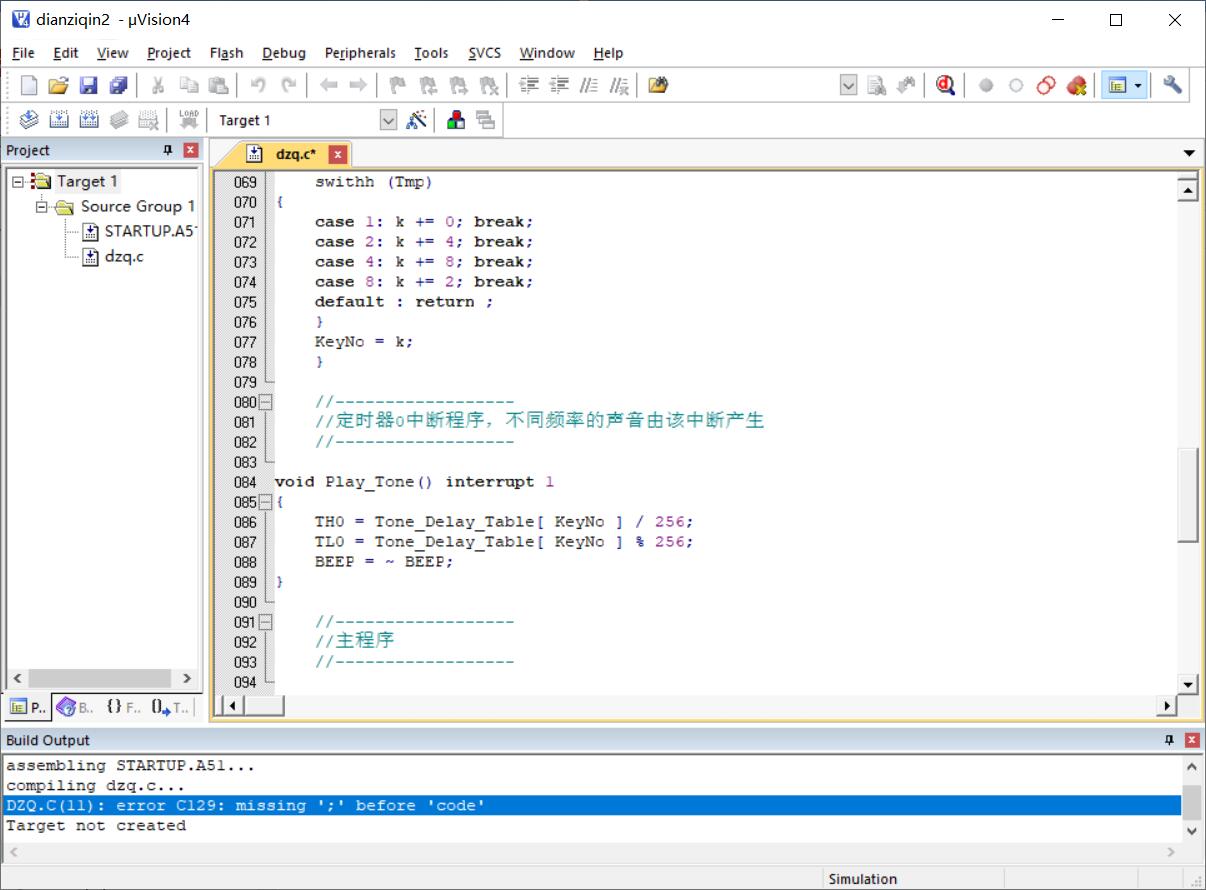Viewport: 1206px width, 890px height.
Task: Open the View menu
Action: (112, 53)
